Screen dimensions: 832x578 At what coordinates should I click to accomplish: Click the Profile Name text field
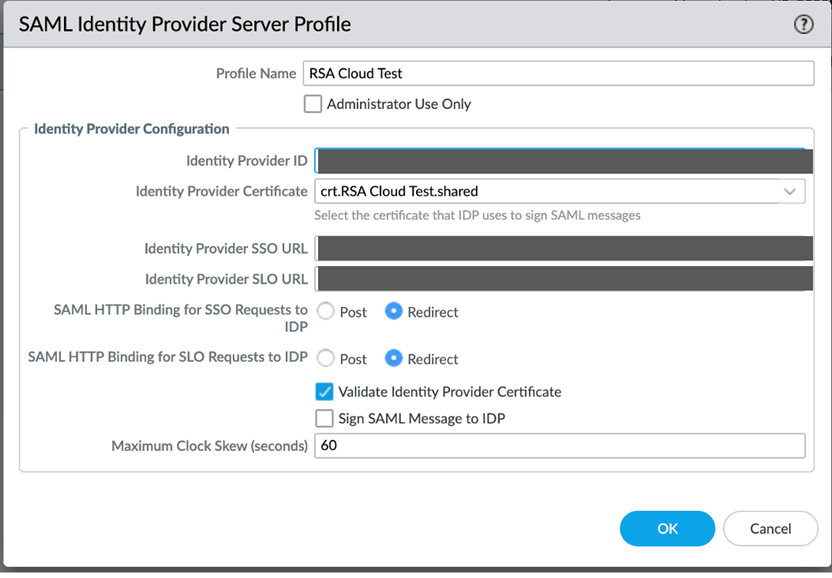[559, 73]
